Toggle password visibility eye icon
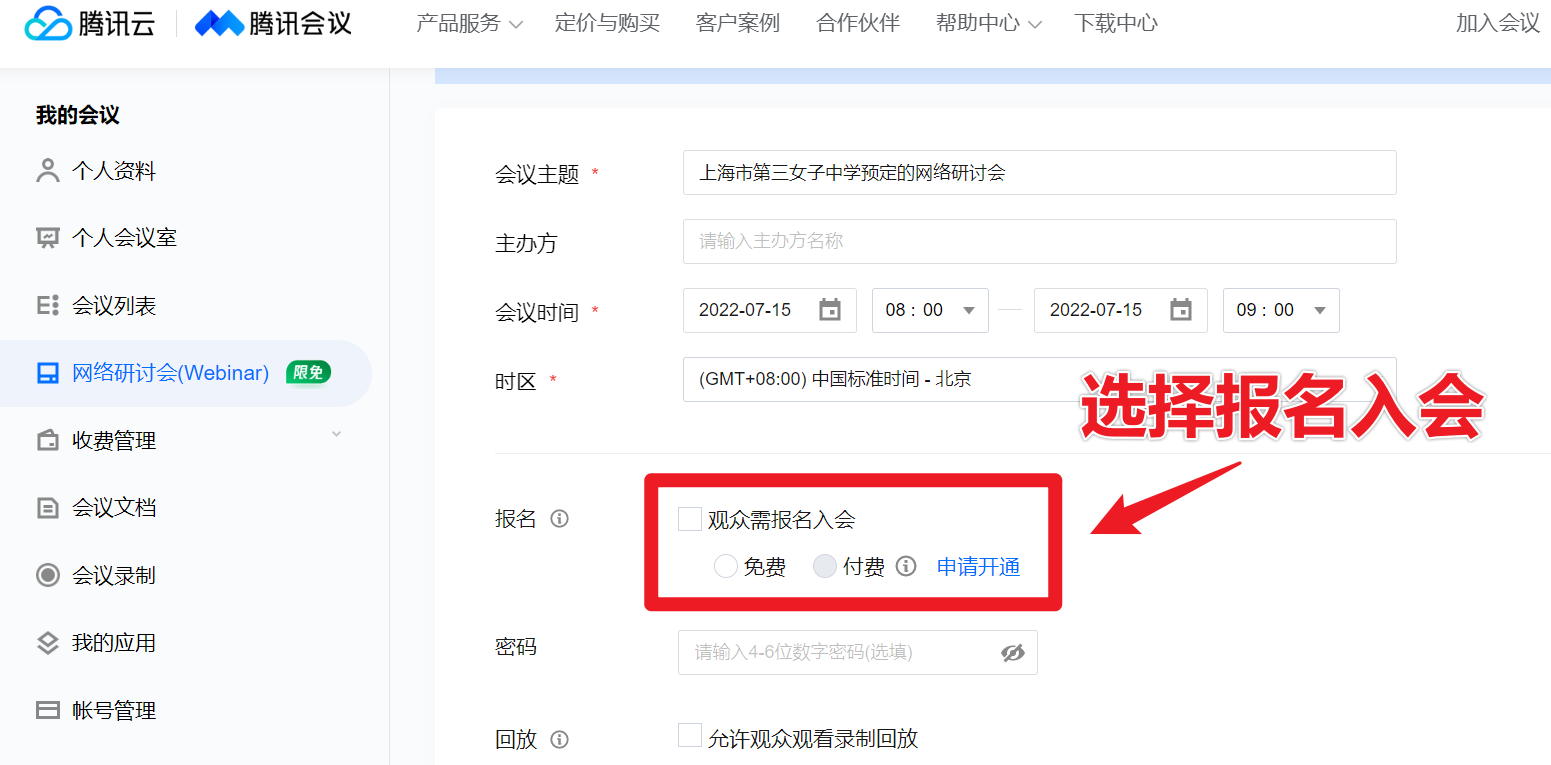The width and height of the screenshot is (1551, 765). (1013, 653)
